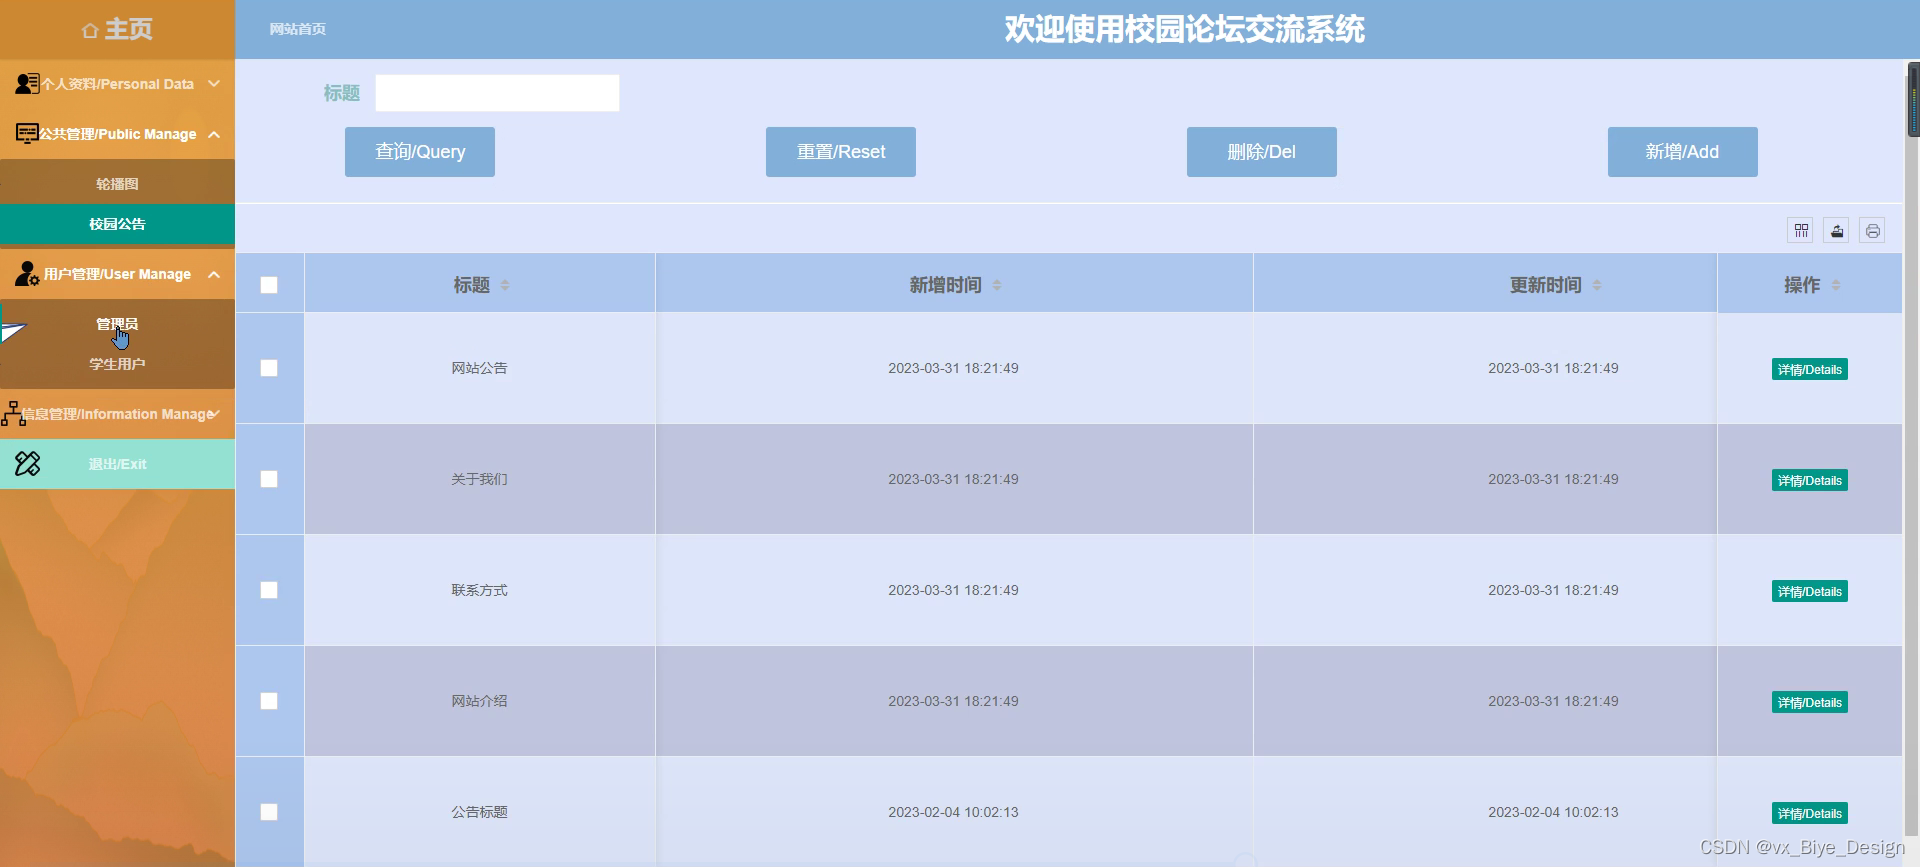Sort by 标题 column arrows

(x=505, y=285)
